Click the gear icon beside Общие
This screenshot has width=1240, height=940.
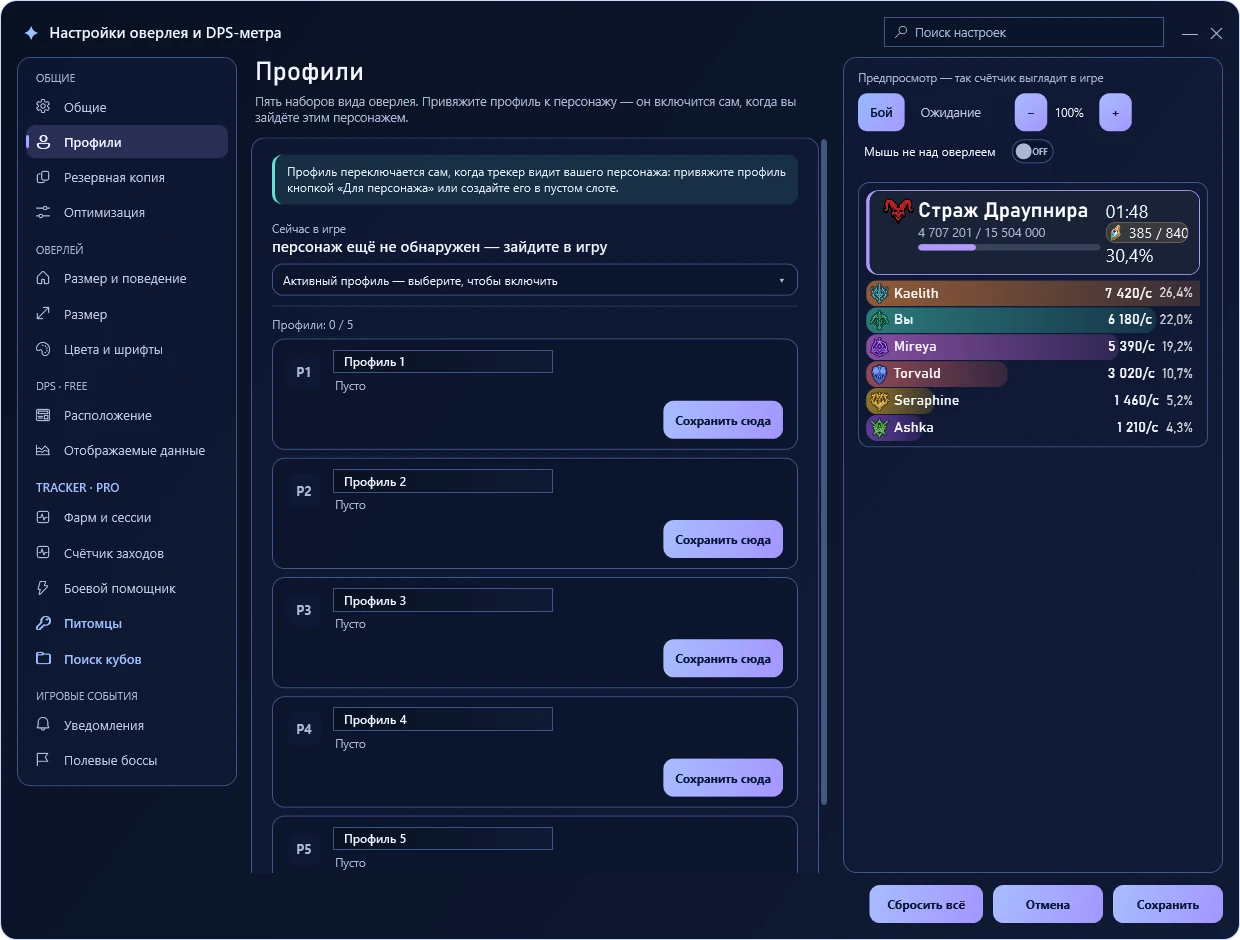(43, 107)
